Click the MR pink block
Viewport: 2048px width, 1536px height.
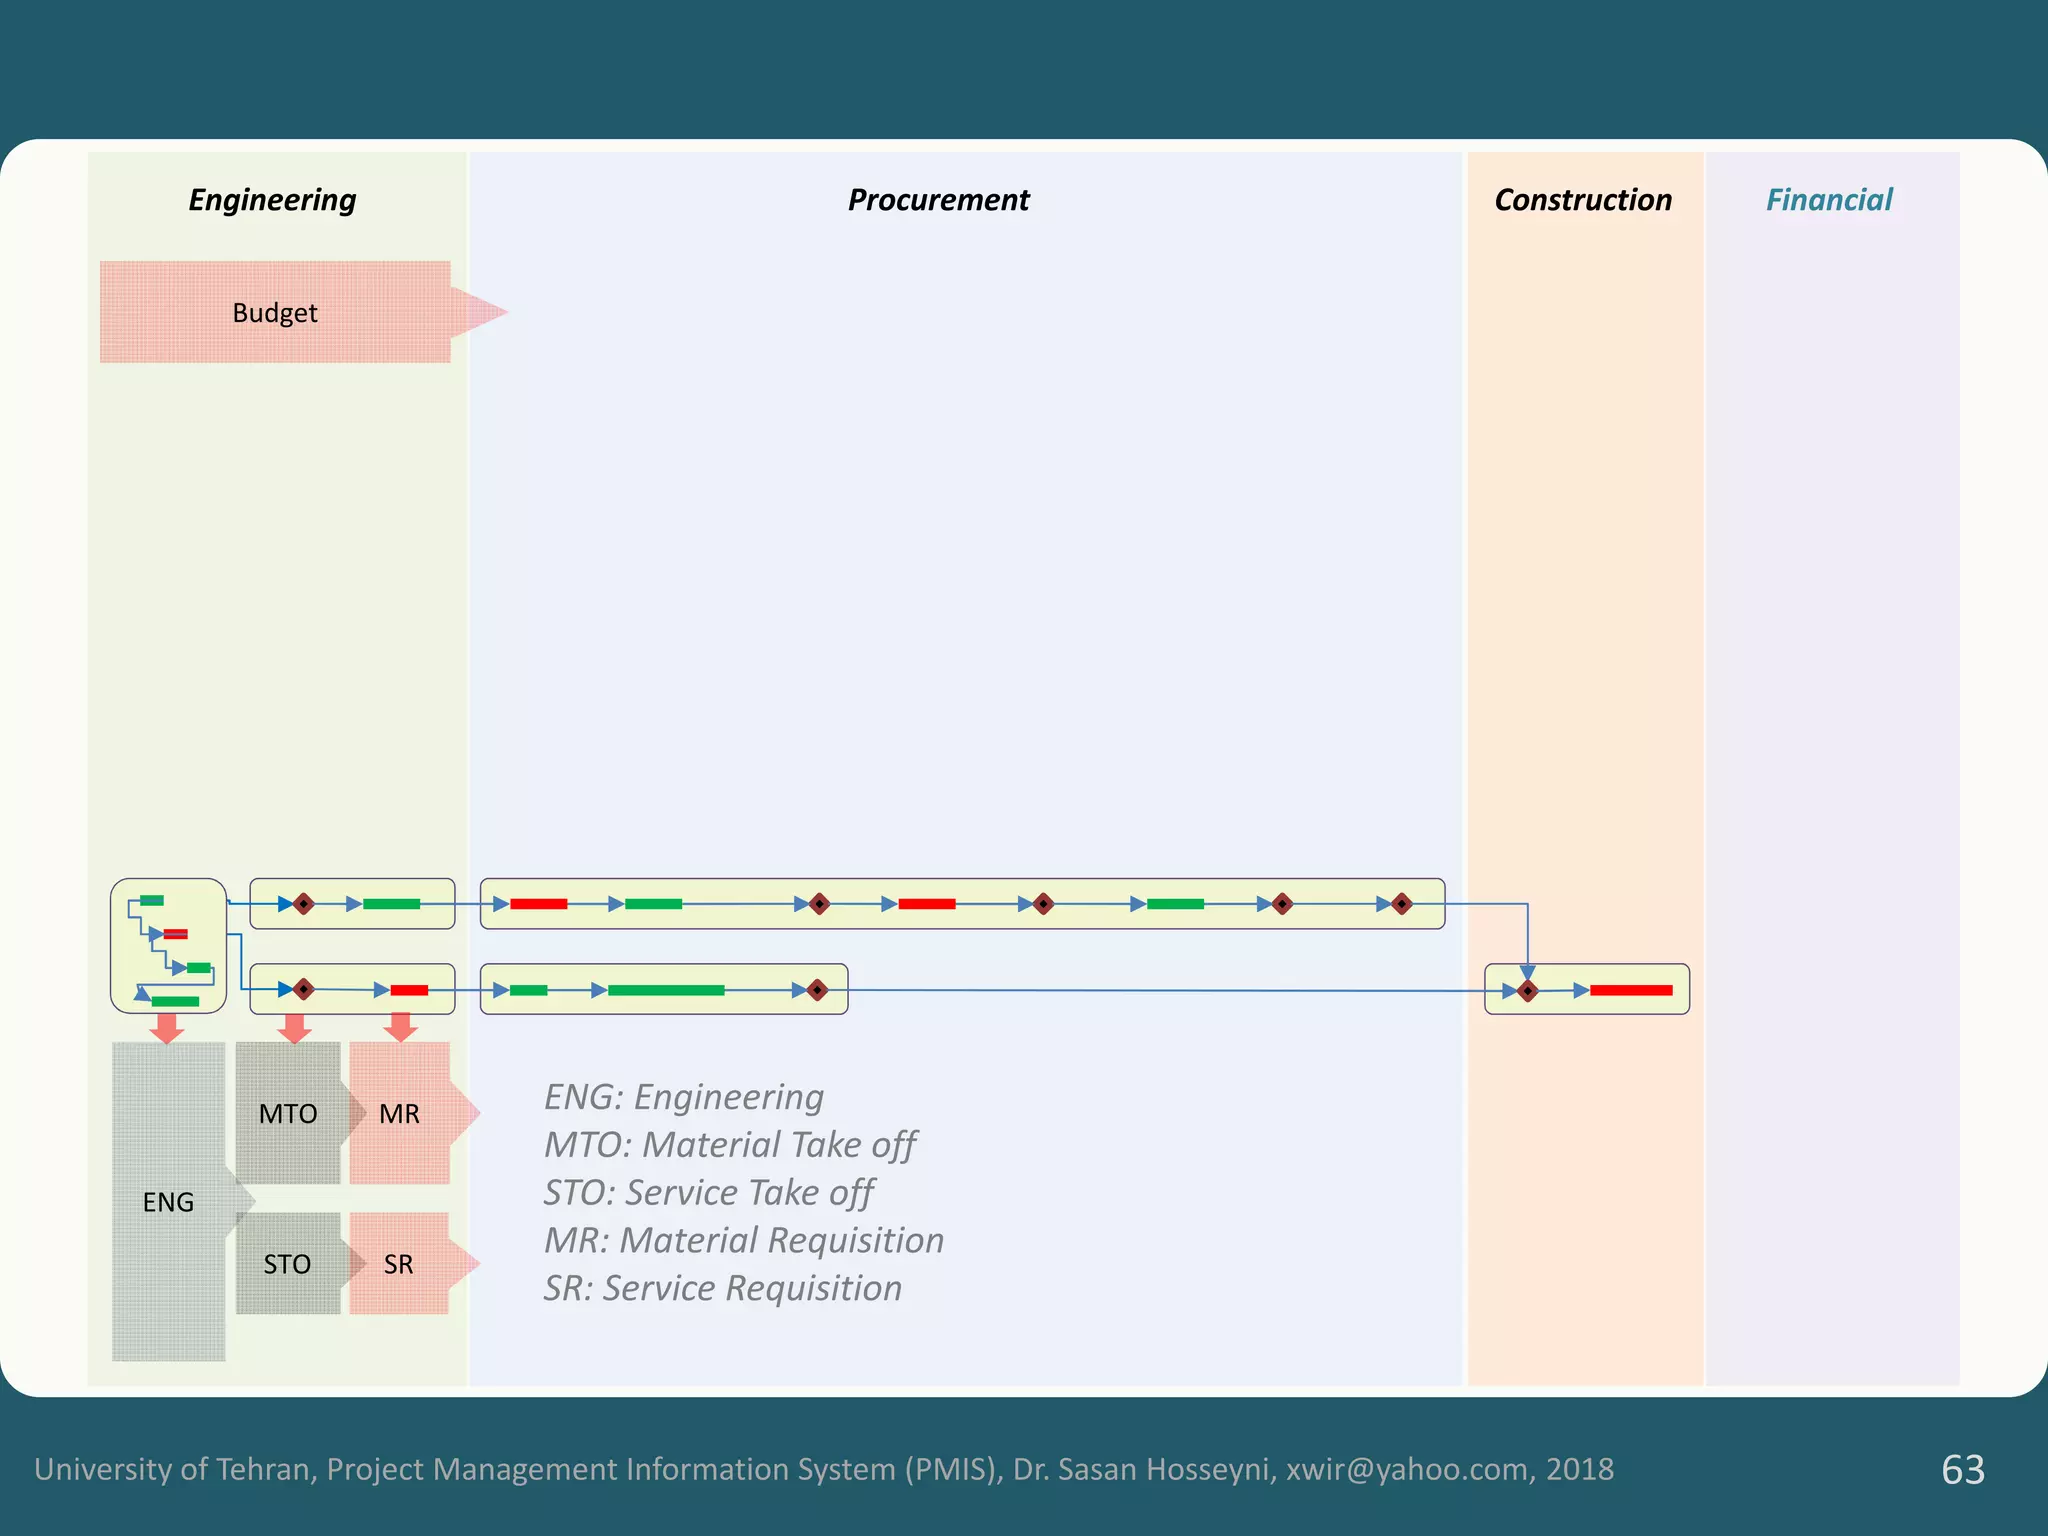click(399, 1113)
